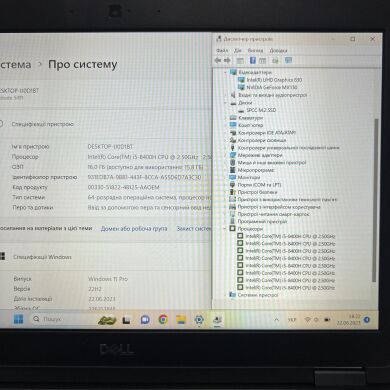Click the Клавіатури keyboard icon
Image resolution: width=390 pixels, height=390 pixels.
point(233,118)
